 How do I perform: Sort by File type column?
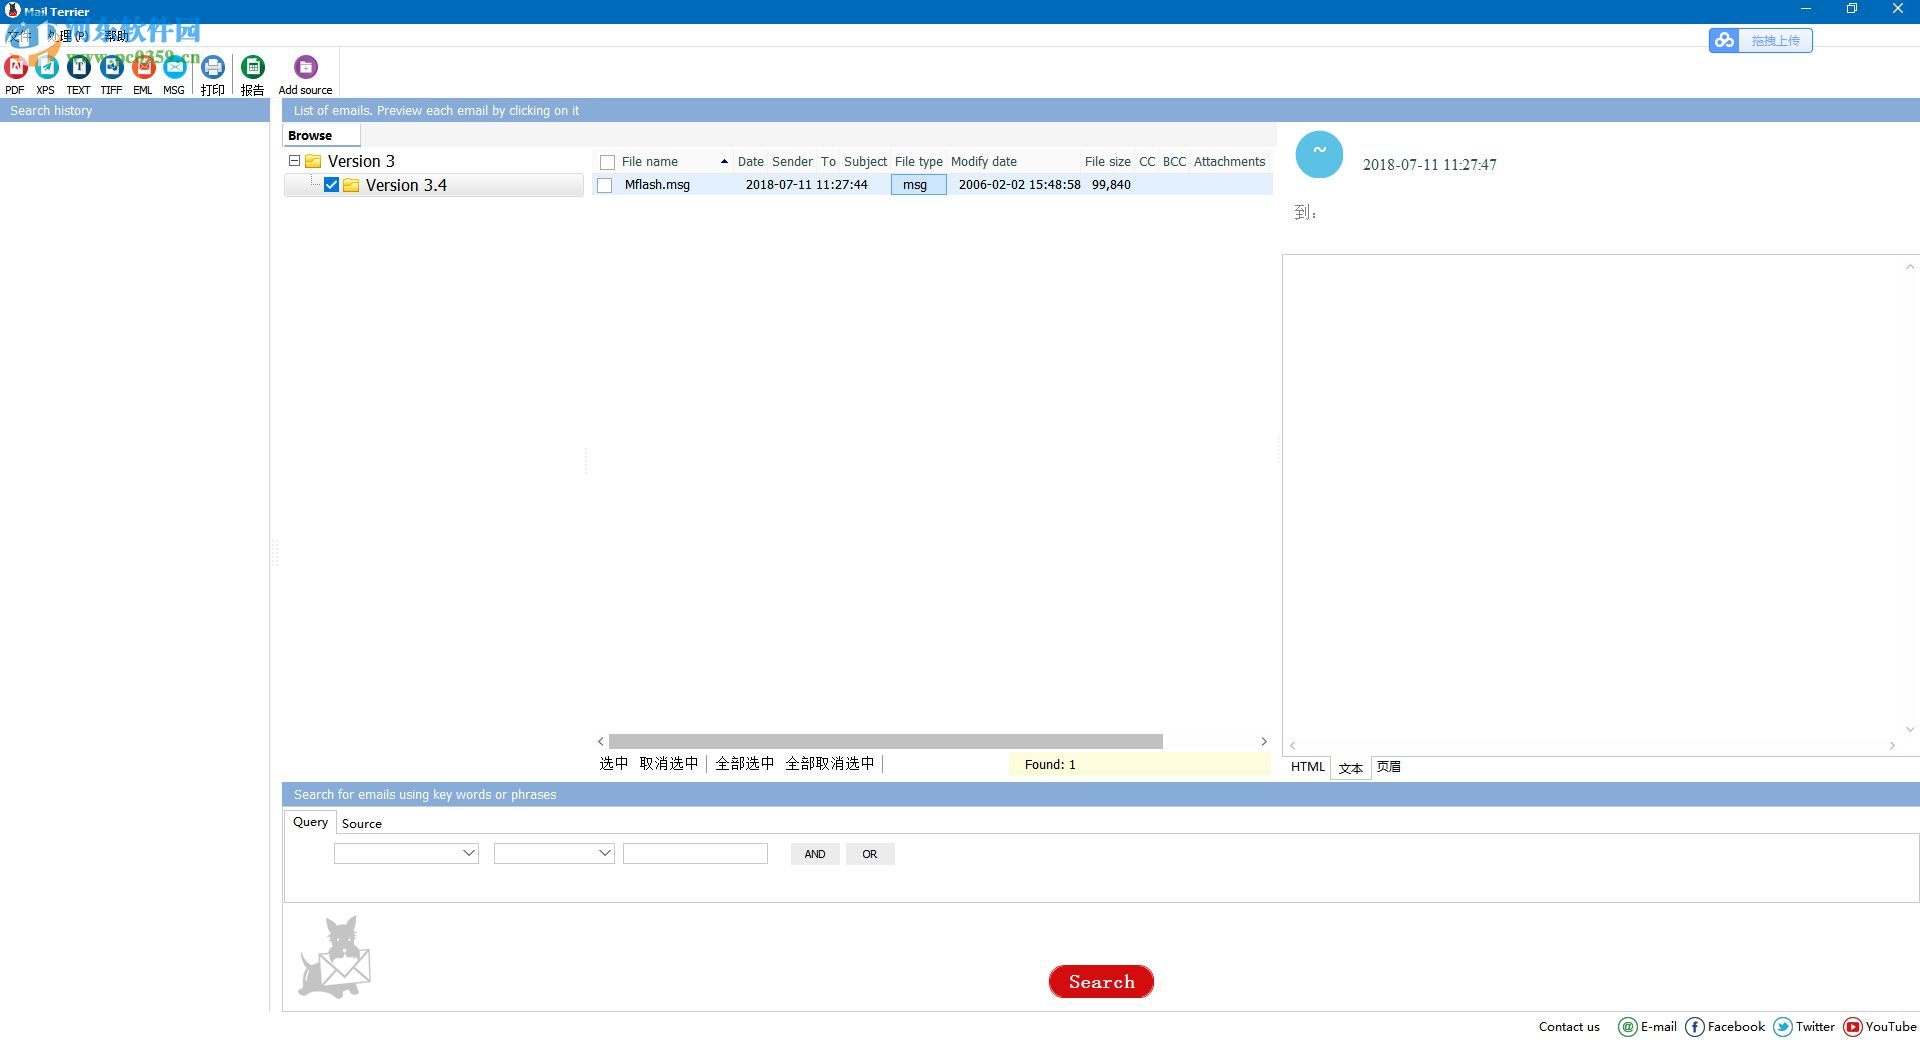tap(919, 161)
